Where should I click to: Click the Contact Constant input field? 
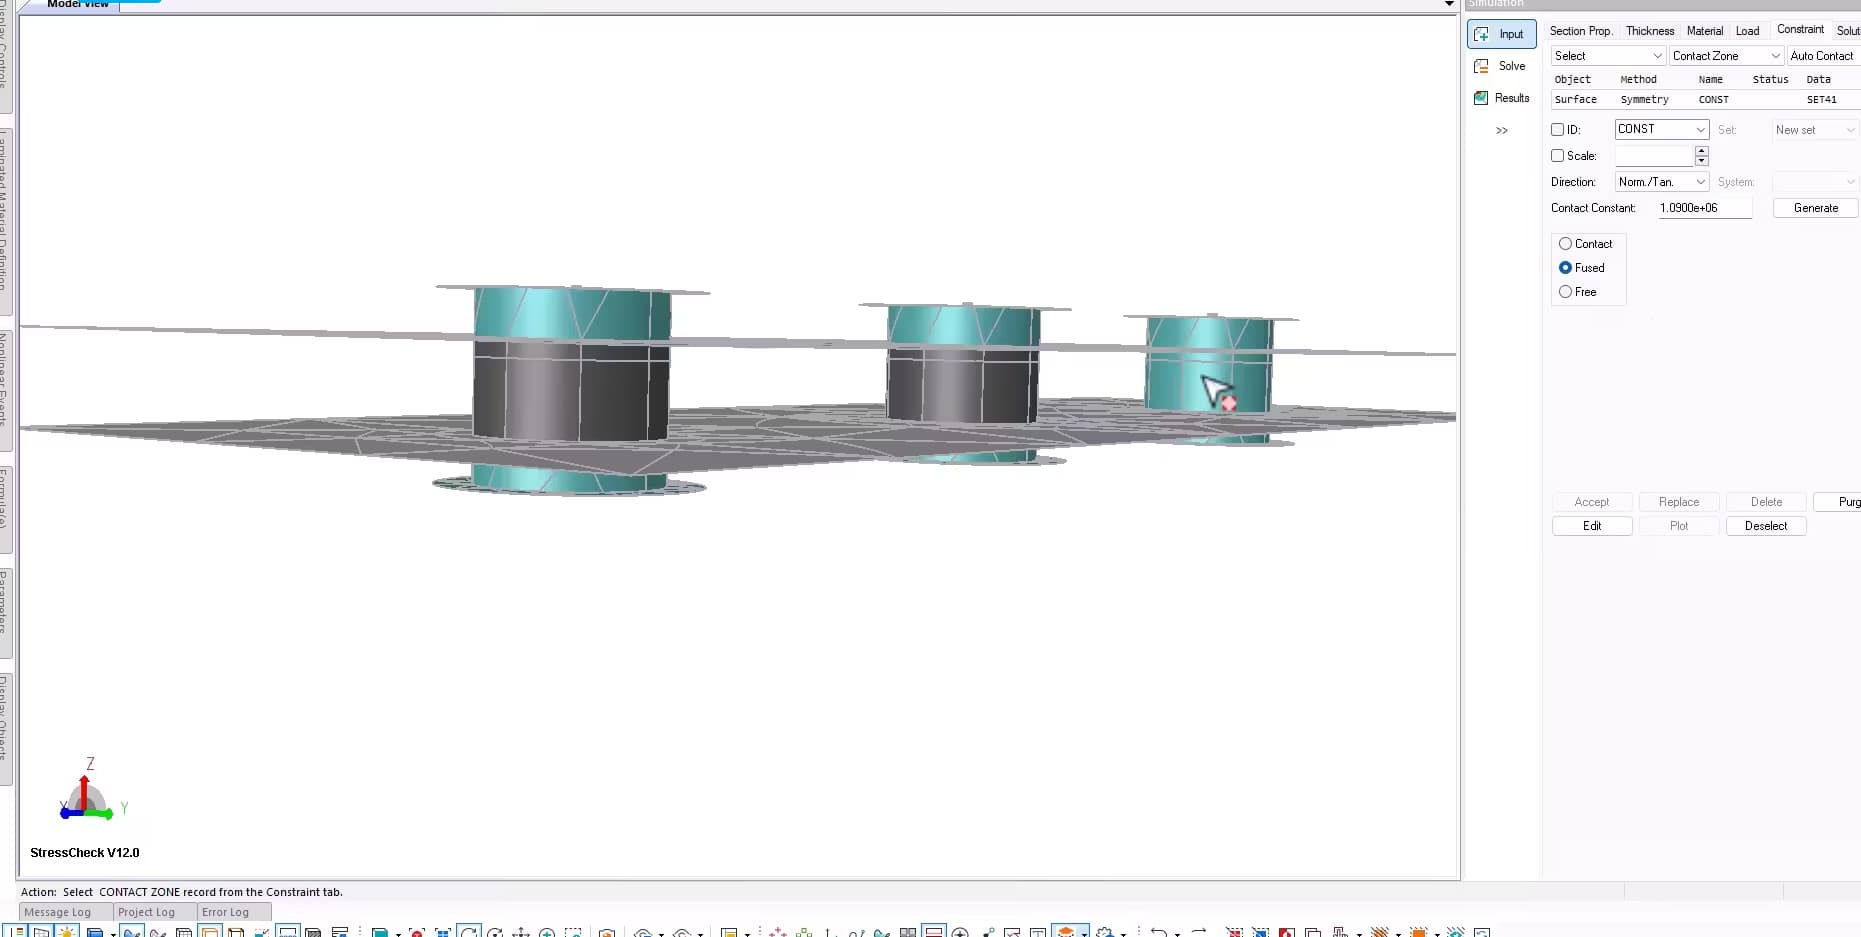(1703, 208)
